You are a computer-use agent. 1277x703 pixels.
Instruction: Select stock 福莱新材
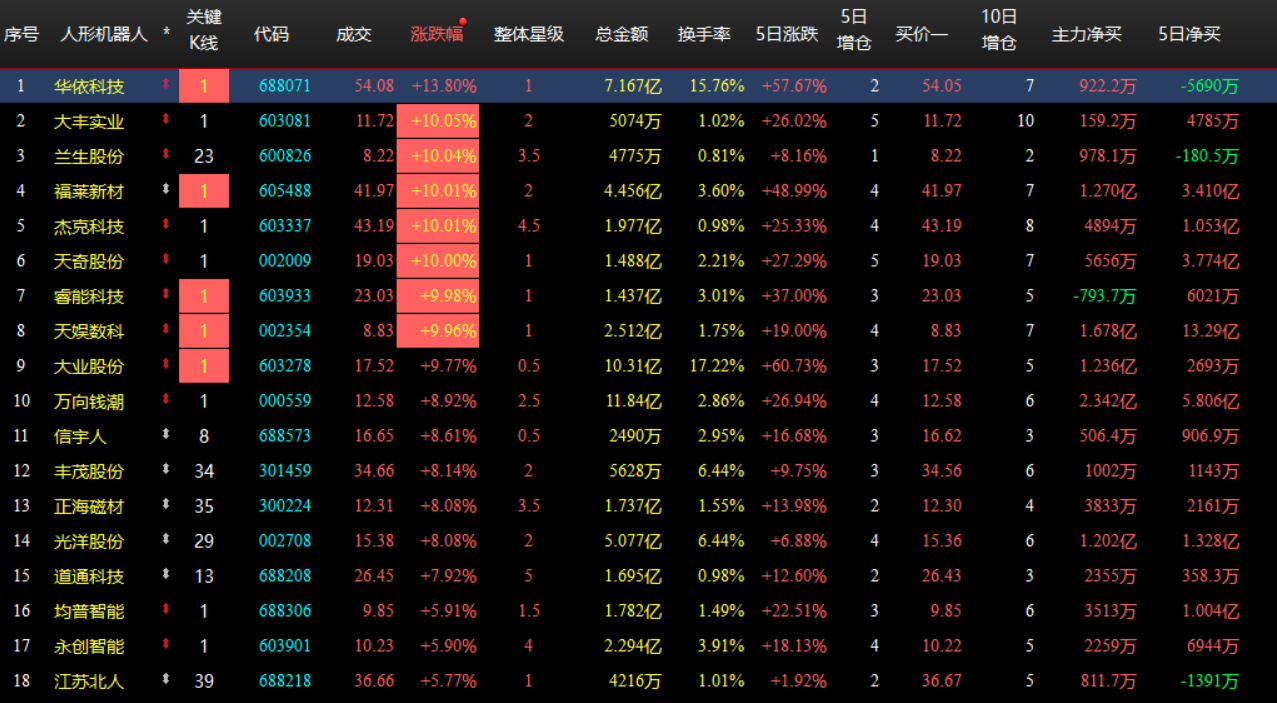click(x=89, y=191)
